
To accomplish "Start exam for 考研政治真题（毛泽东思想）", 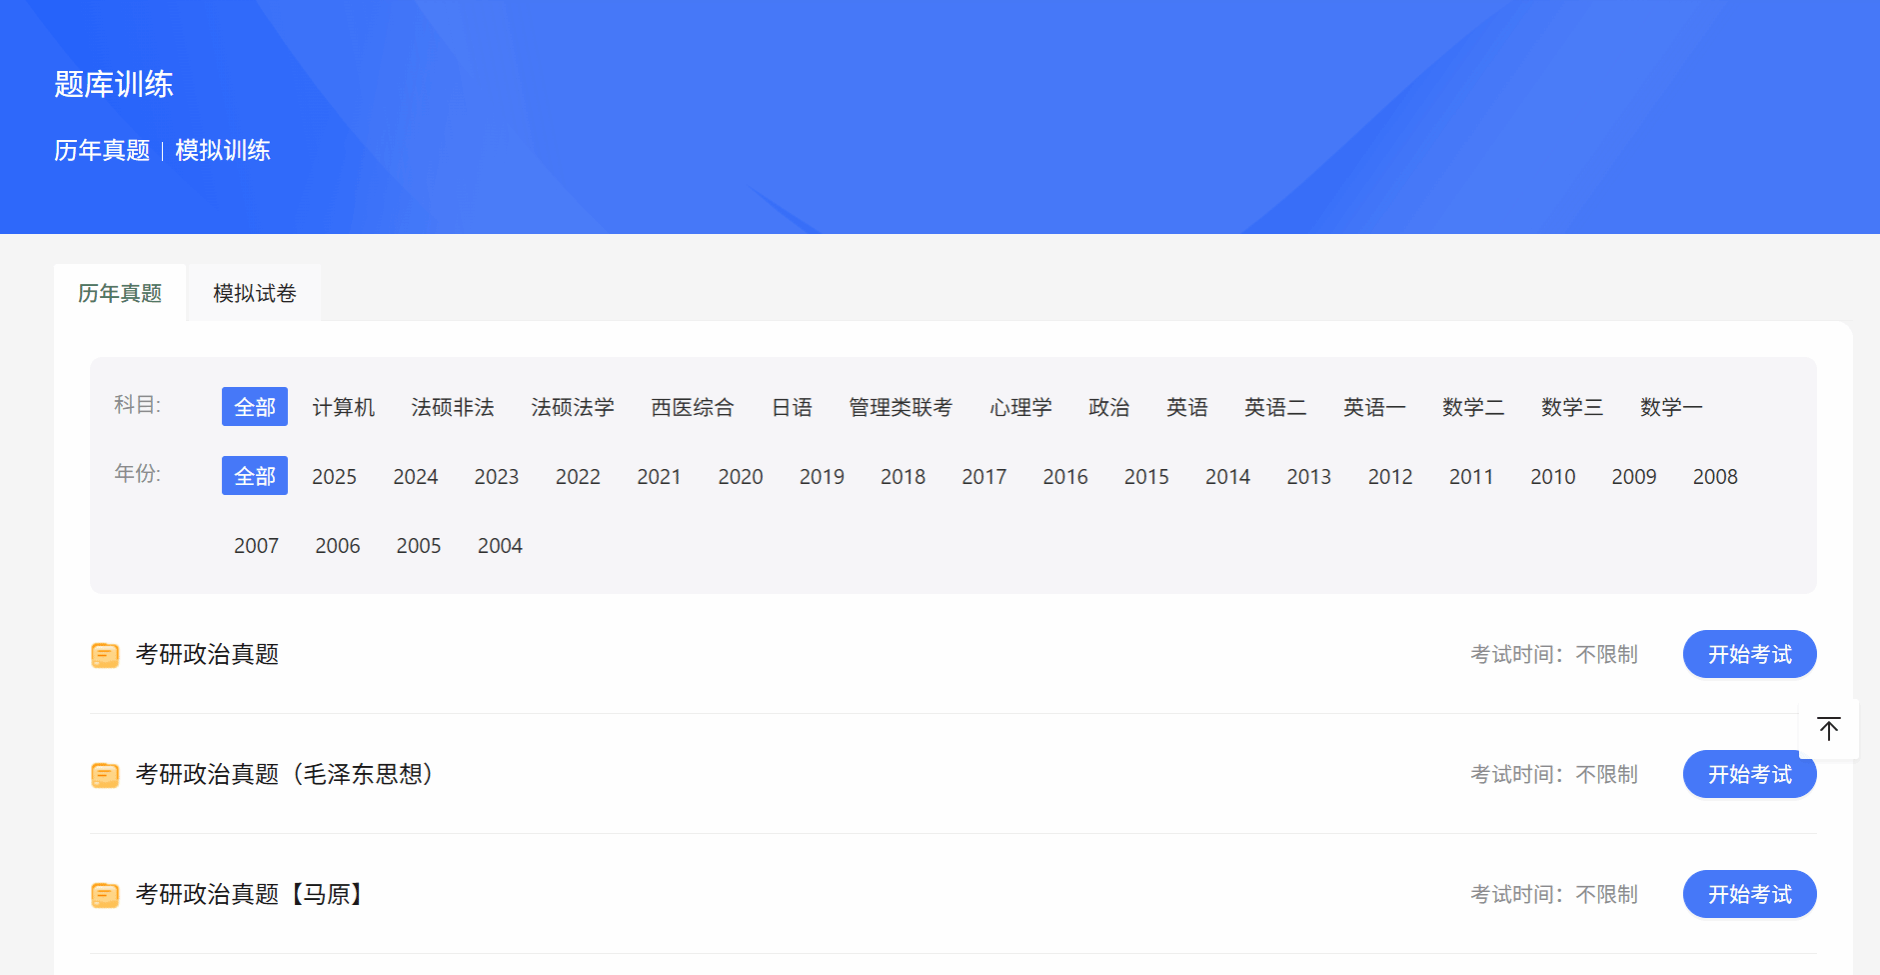I will point(1749,776).
